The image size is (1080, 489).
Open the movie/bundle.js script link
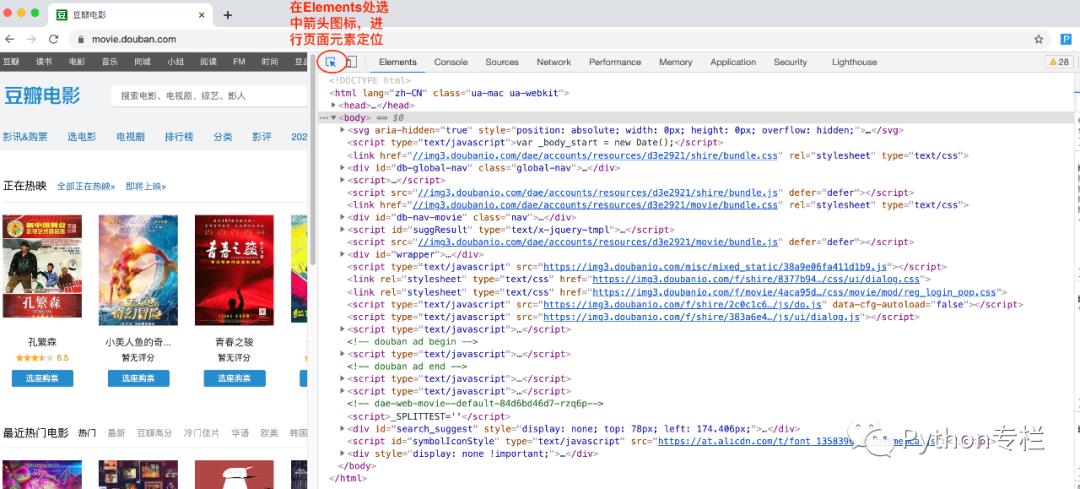[x=598, y=242]
